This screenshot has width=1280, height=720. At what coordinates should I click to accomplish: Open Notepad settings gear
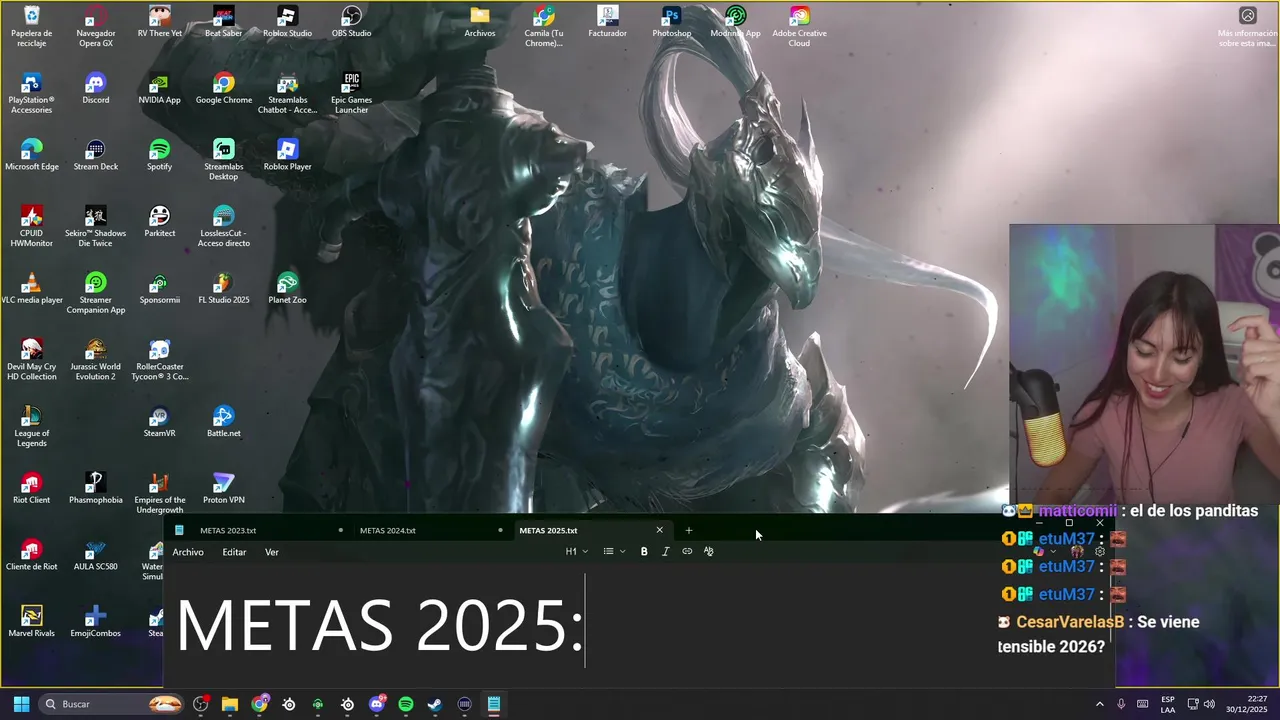pos(1100,551)
